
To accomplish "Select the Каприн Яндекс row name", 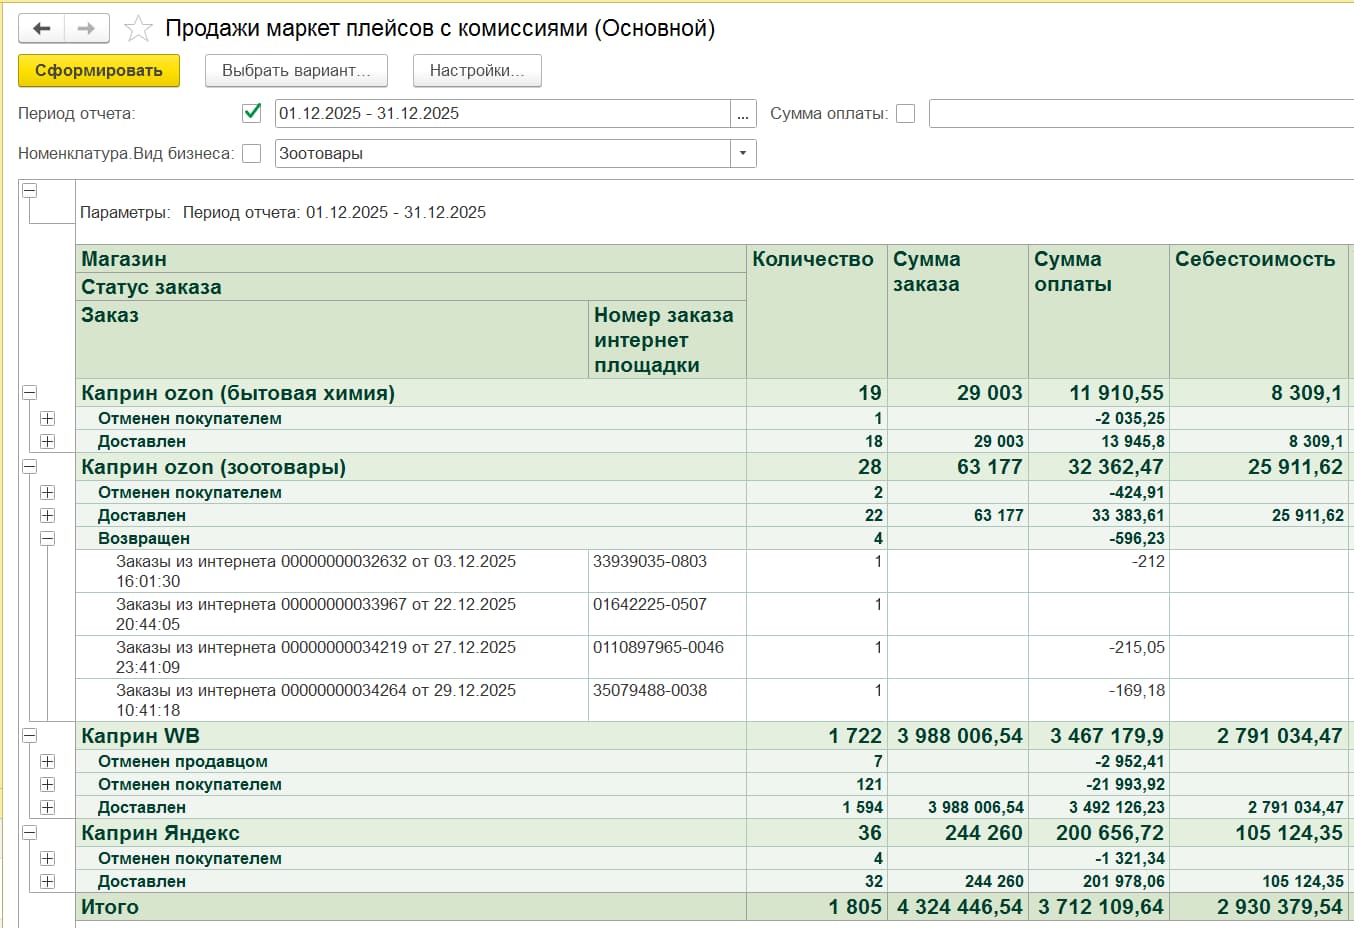I will (160, 833).
